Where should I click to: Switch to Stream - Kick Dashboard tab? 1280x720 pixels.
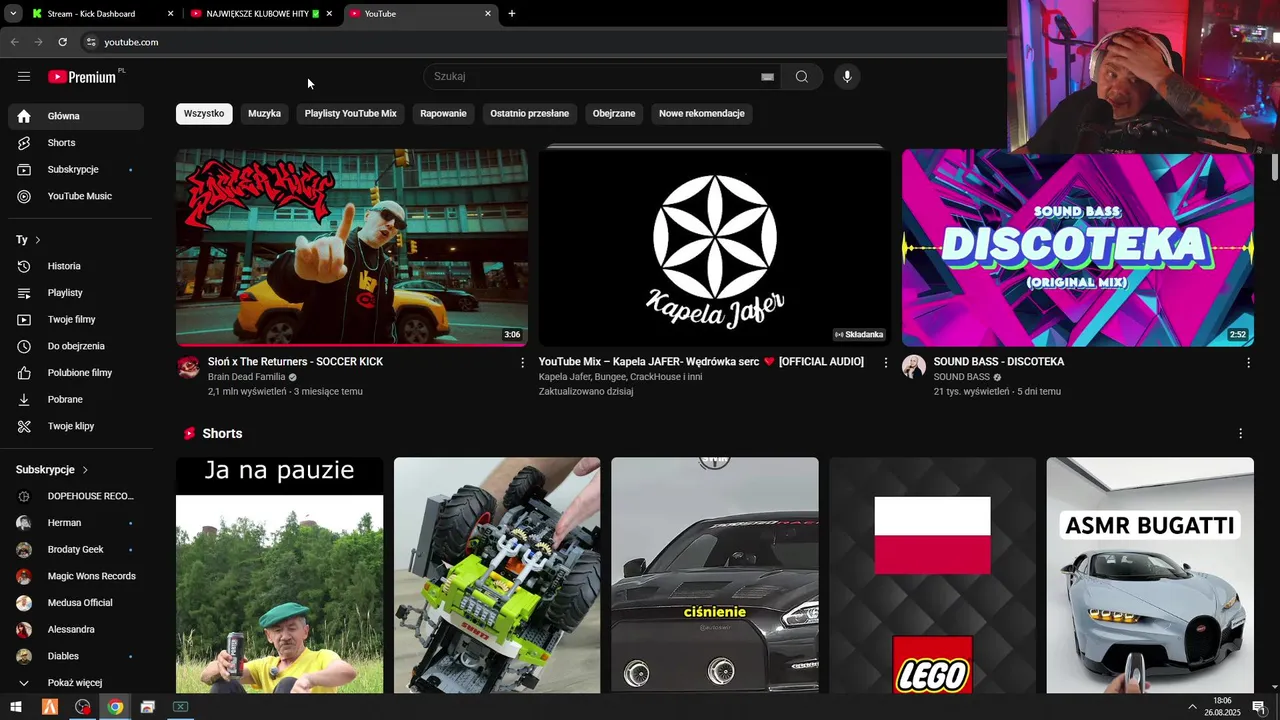pyautogui.click(x=103, y=14)
